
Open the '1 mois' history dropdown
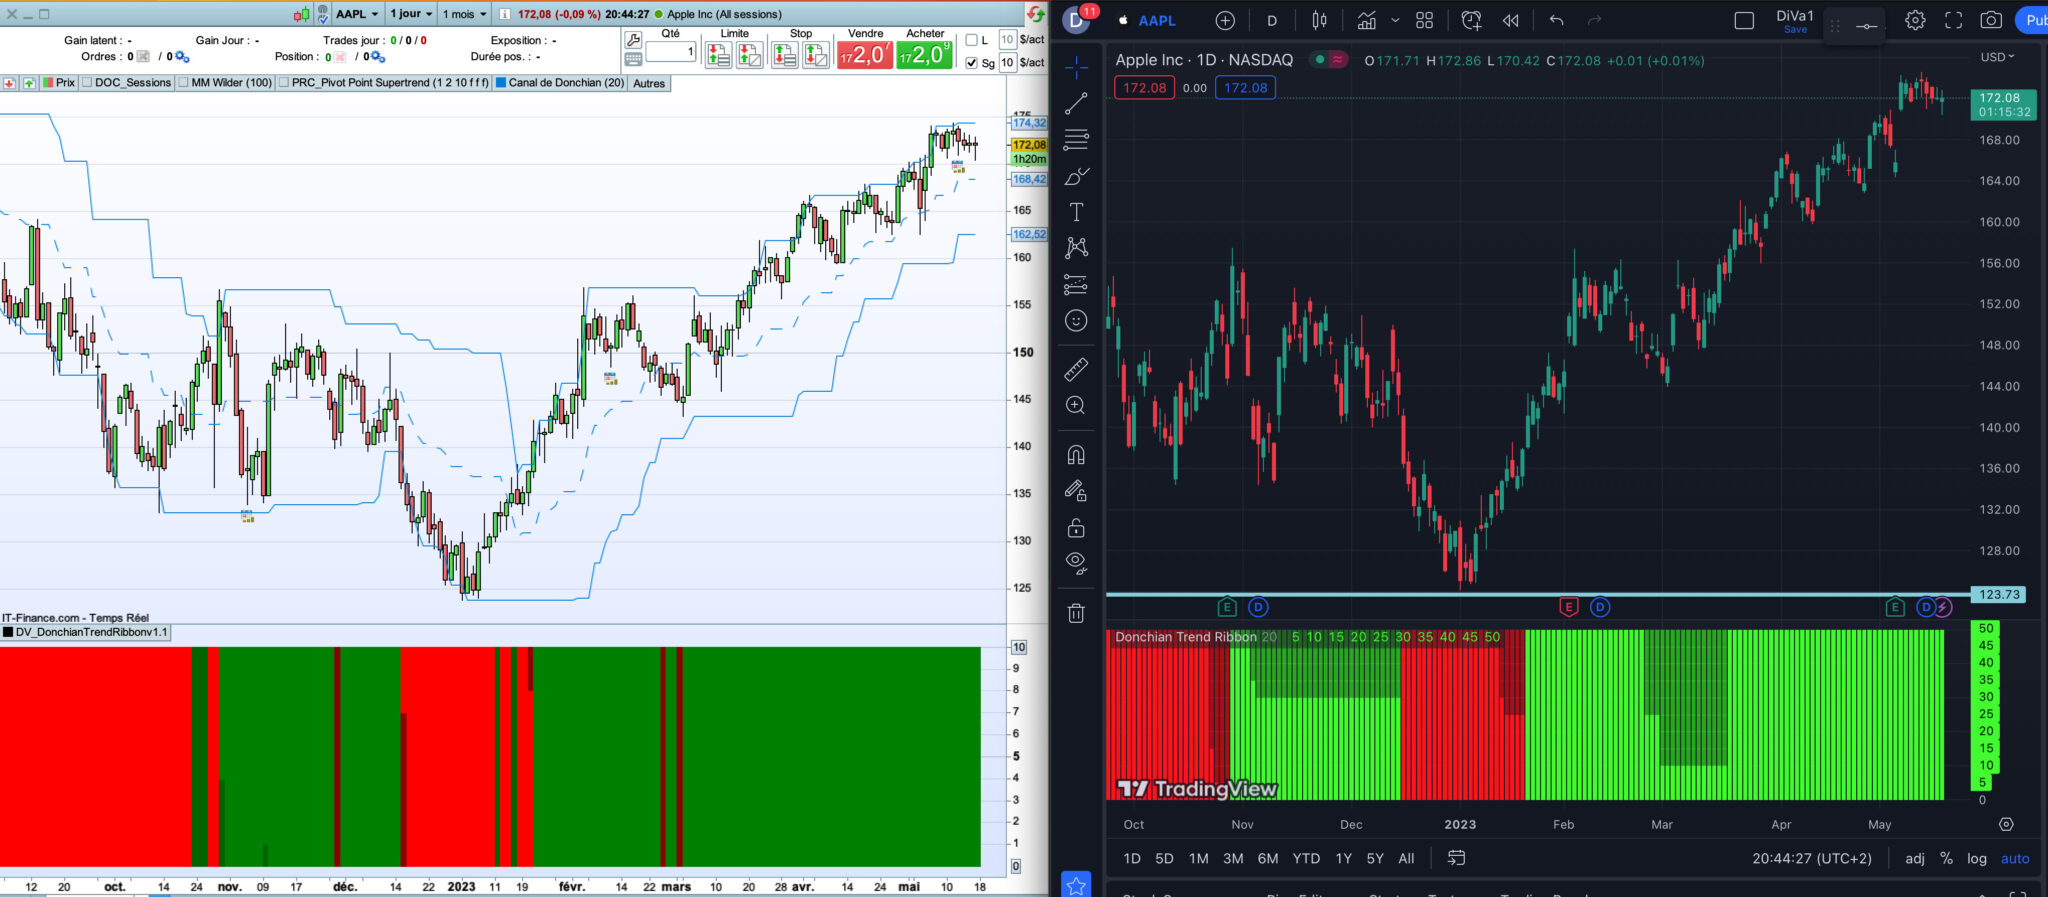pyautogui.click(x=465, y=14)
